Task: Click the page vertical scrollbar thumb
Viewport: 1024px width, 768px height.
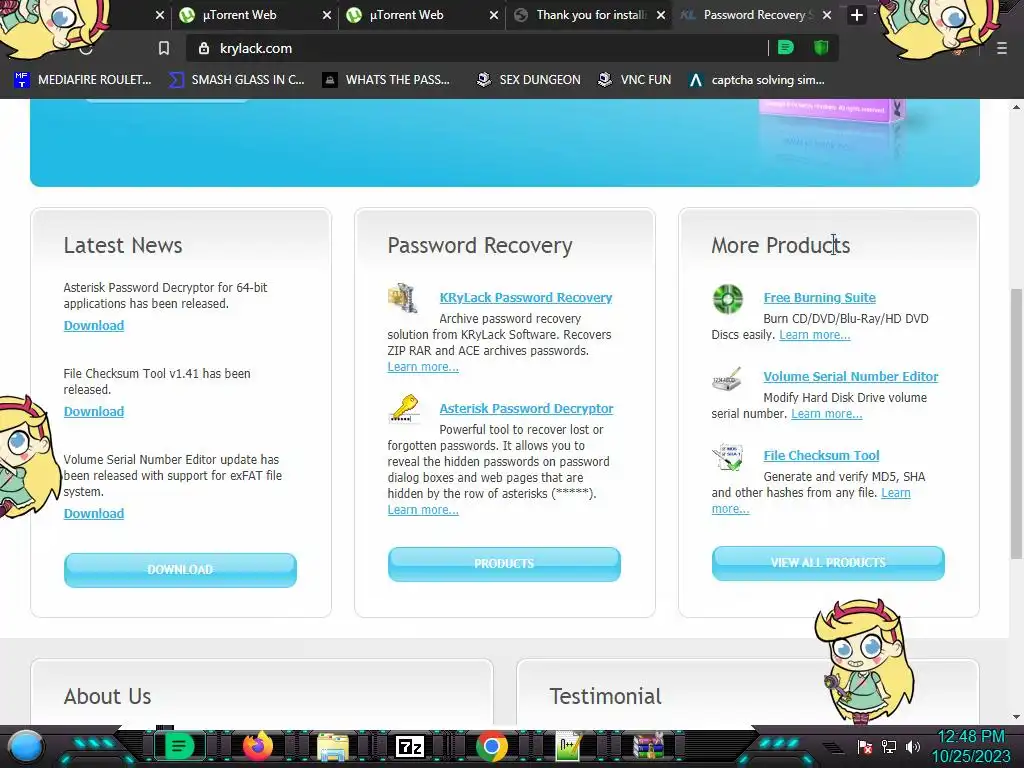Action: click(x=1017, y=423)
